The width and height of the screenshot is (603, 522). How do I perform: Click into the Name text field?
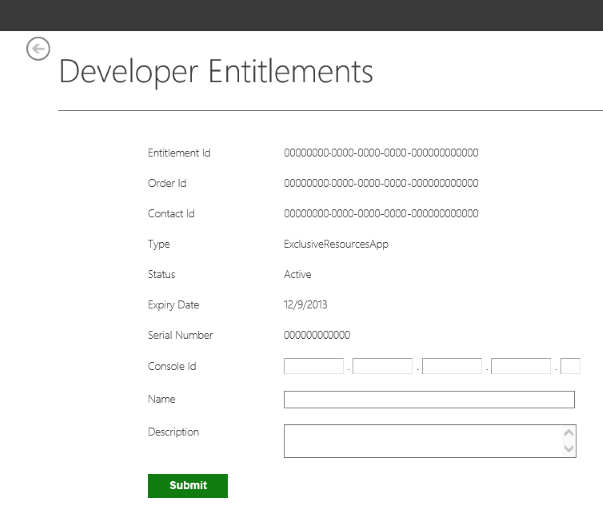pos(429,399)
